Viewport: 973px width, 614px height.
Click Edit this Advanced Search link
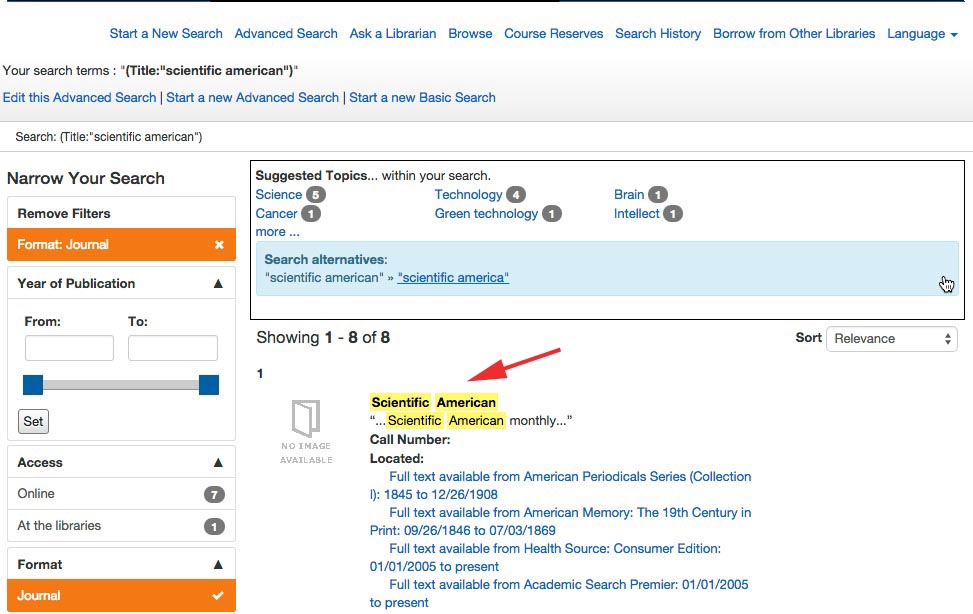pos(79,97)
